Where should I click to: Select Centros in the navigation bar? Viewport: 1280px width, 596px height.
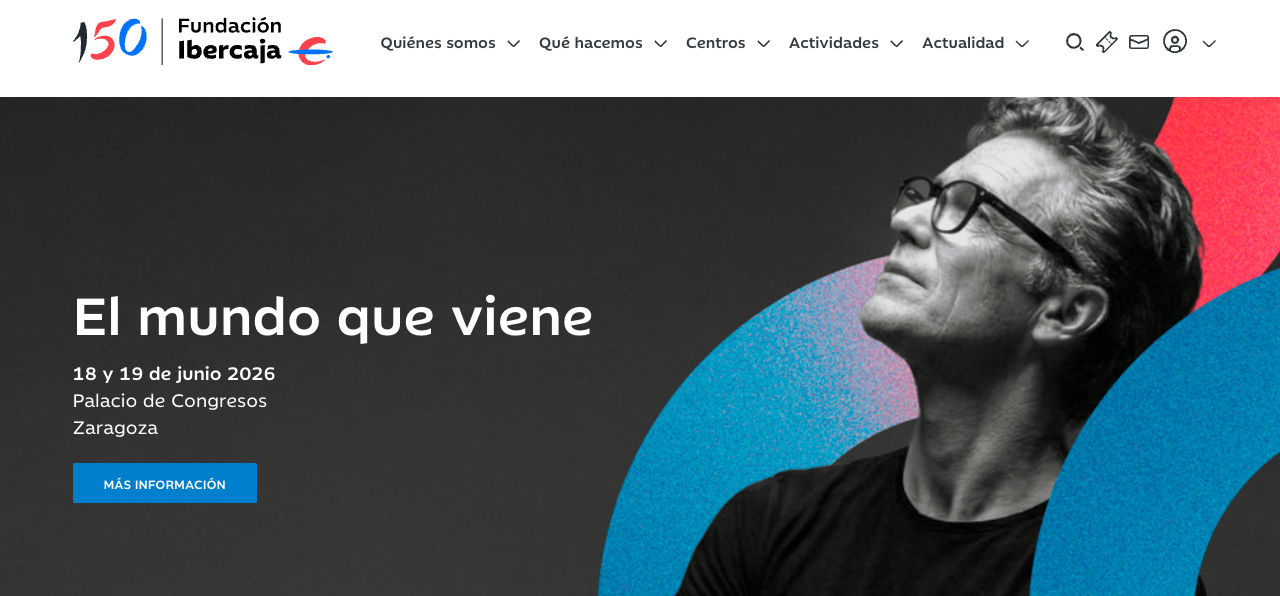tap(716, 43)
